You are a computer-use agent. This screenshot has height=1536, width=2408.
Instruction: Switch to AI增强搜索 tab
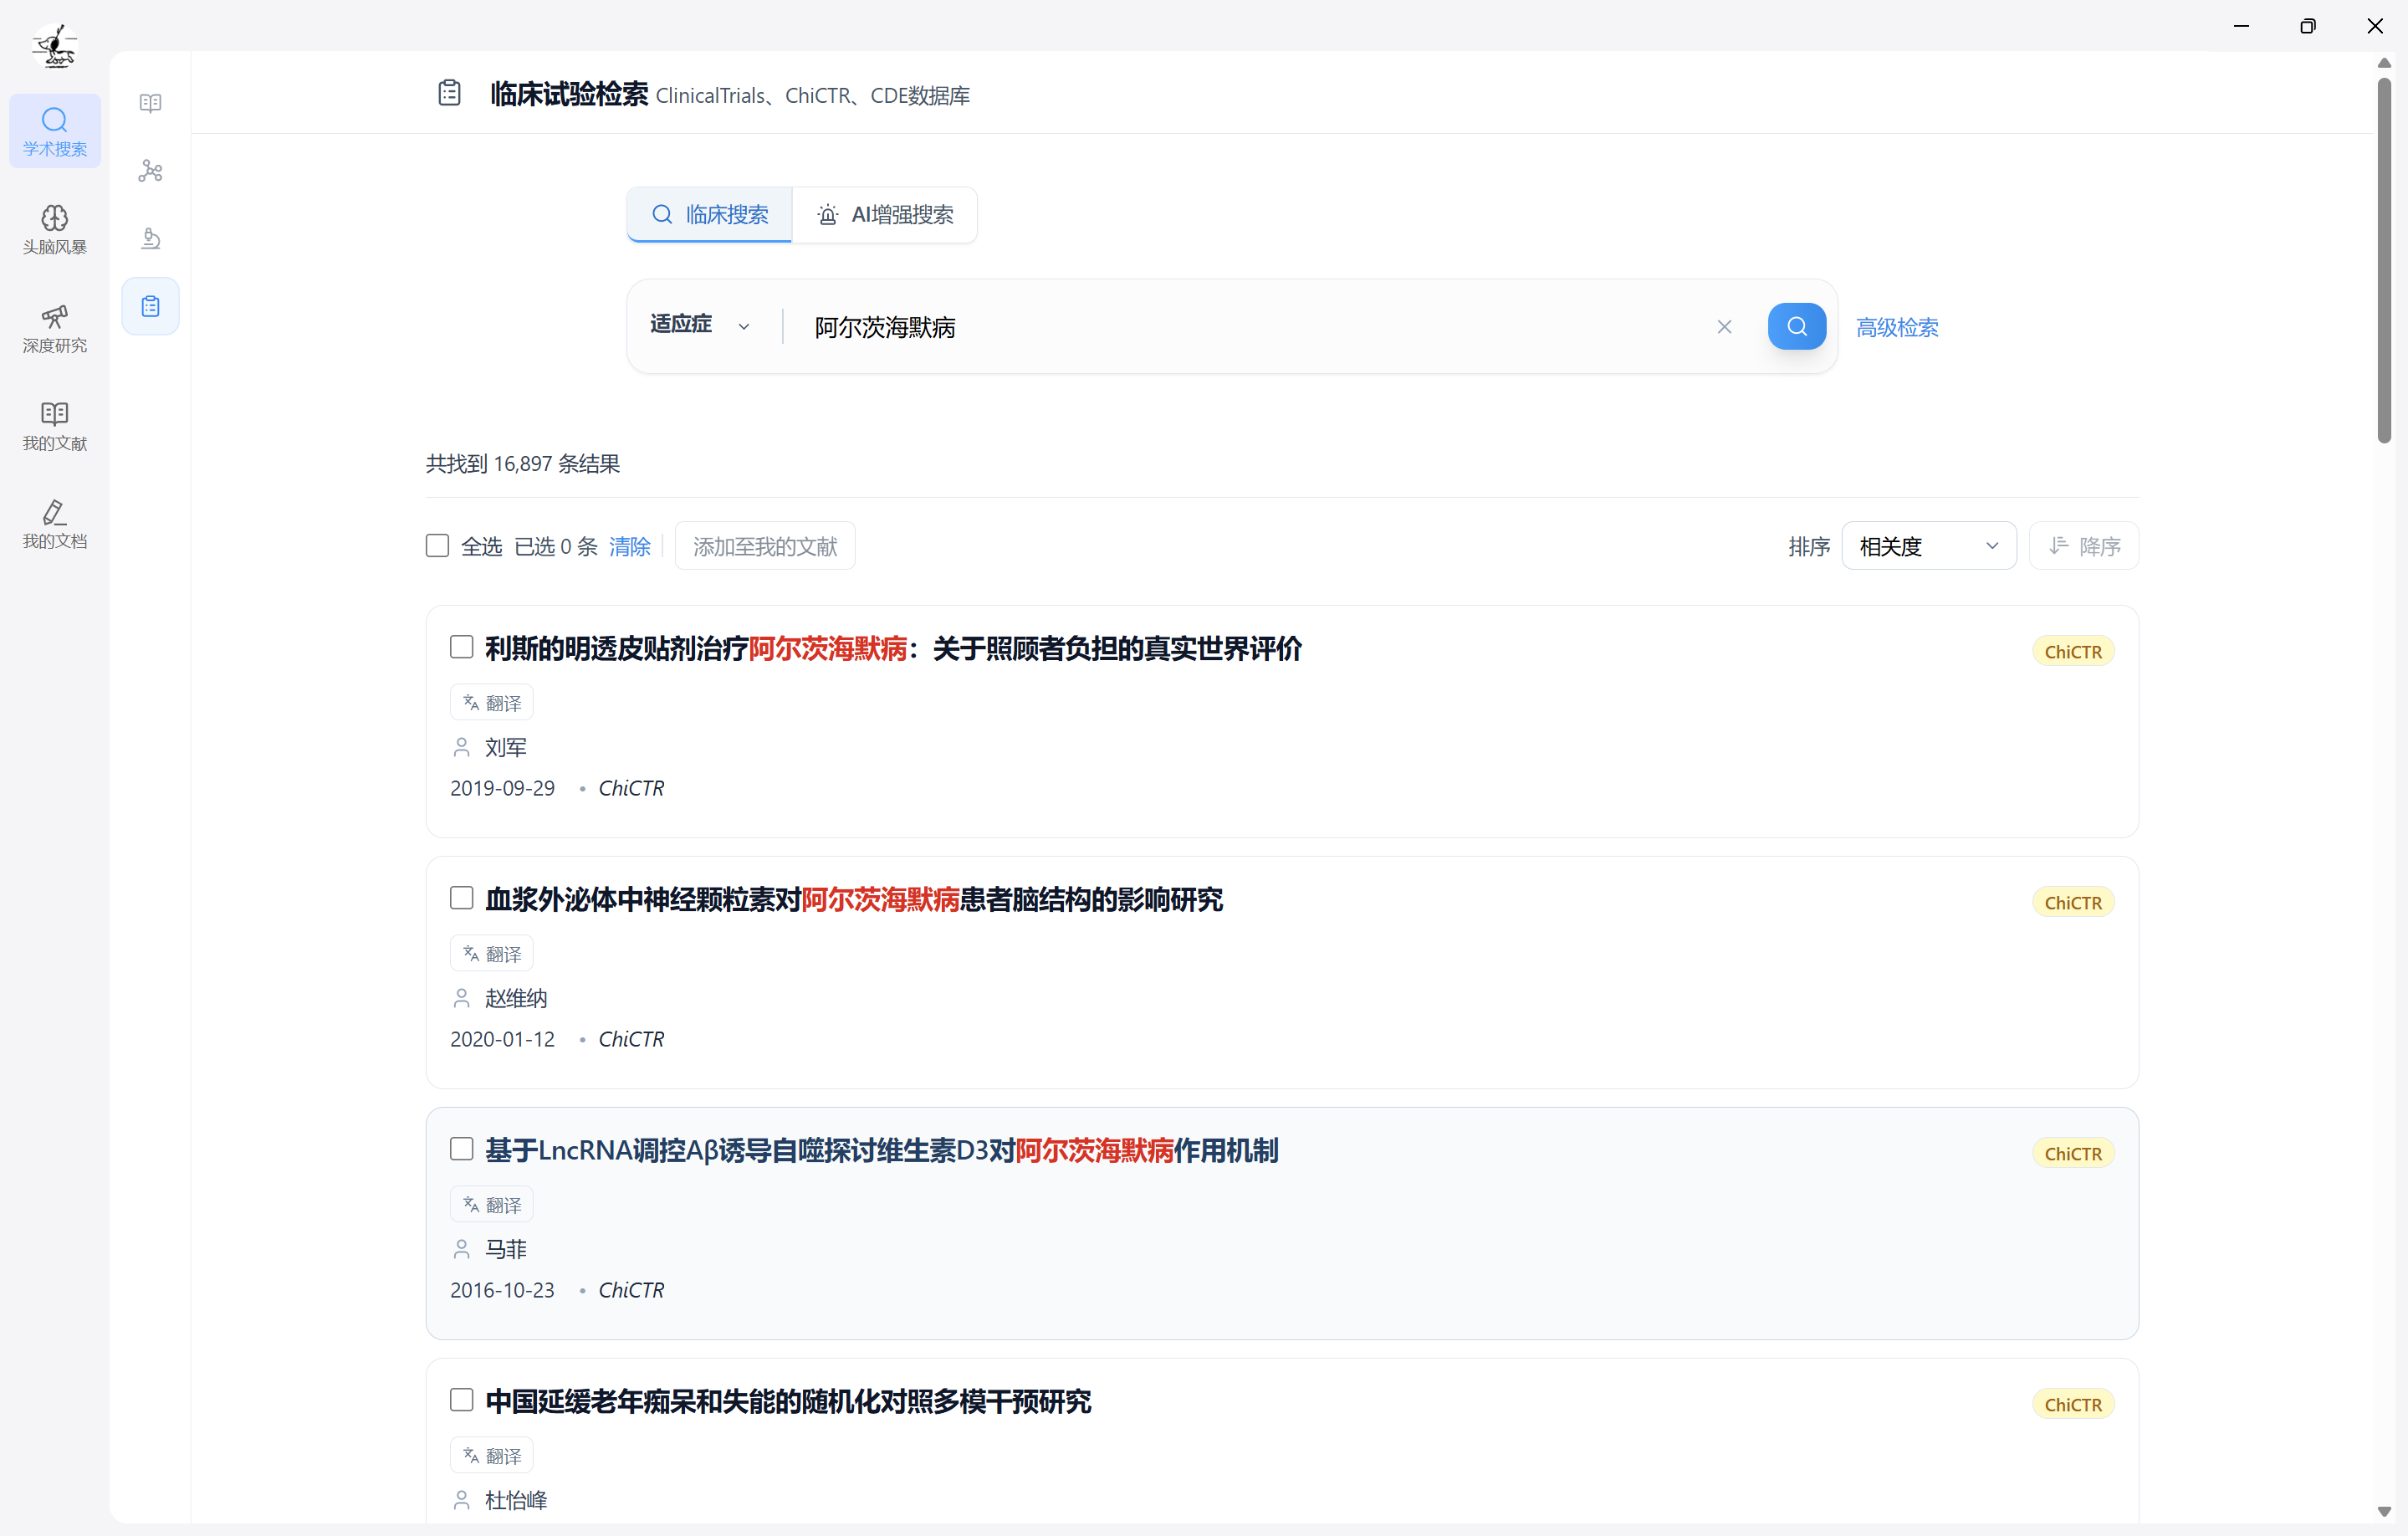click(x=885, y=215)
